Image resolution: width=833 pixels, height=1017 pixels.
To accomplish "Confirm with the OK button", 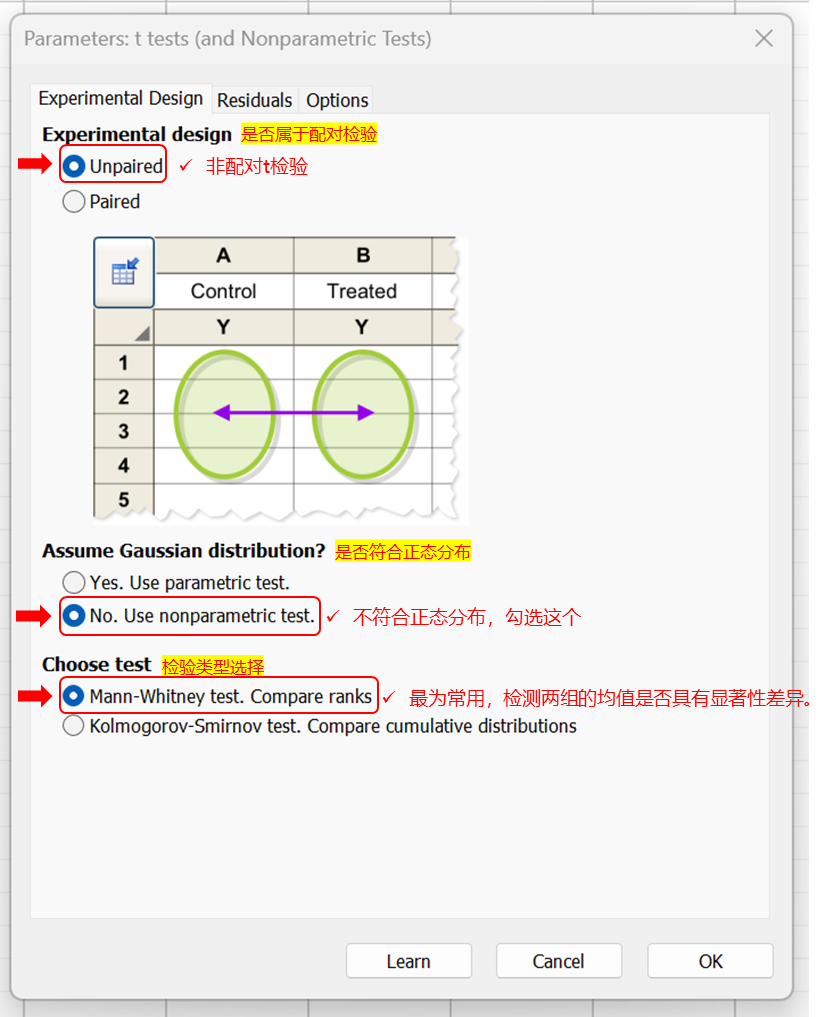I will (x=710, y=961).
